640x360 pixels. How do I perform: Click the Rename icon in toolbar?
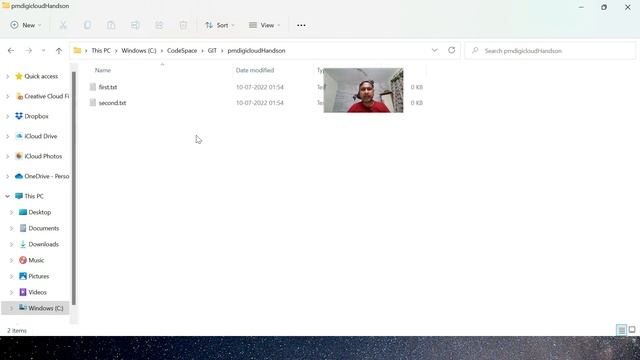[135, 25]
